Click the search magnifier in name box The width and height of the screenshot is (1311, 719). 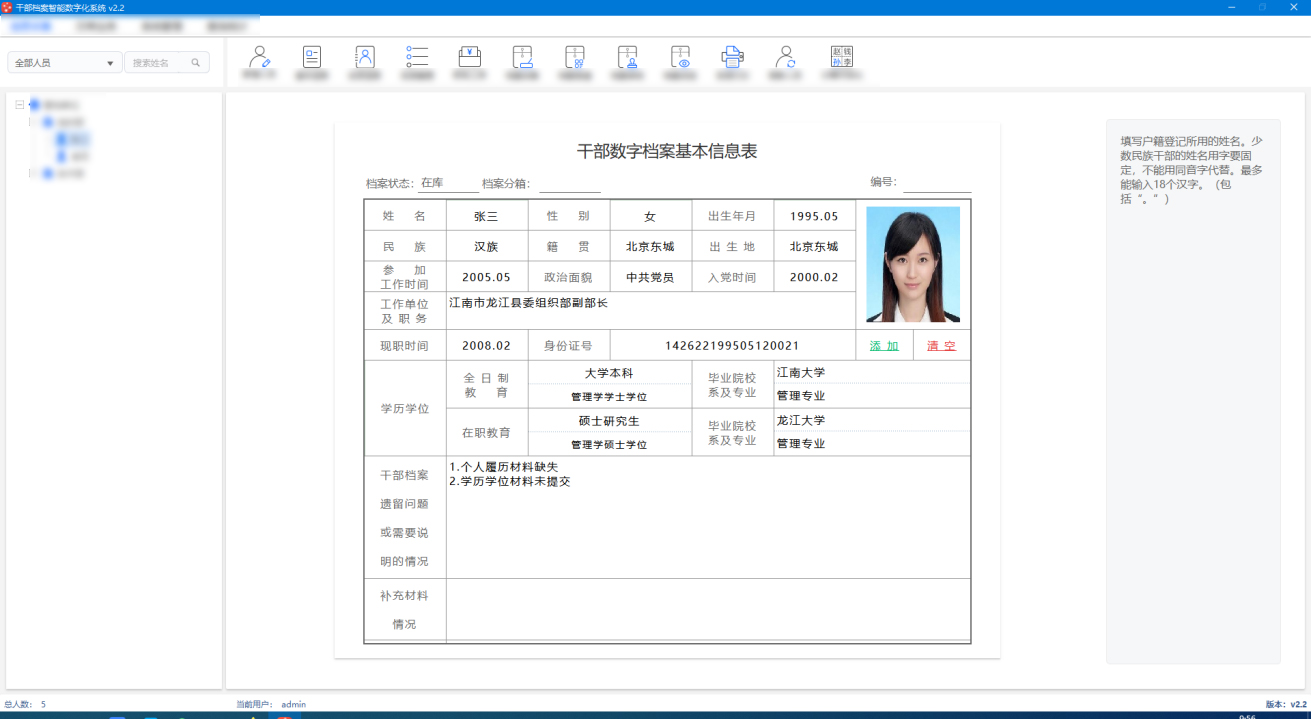pyautogui.click(x=196, y=63)
